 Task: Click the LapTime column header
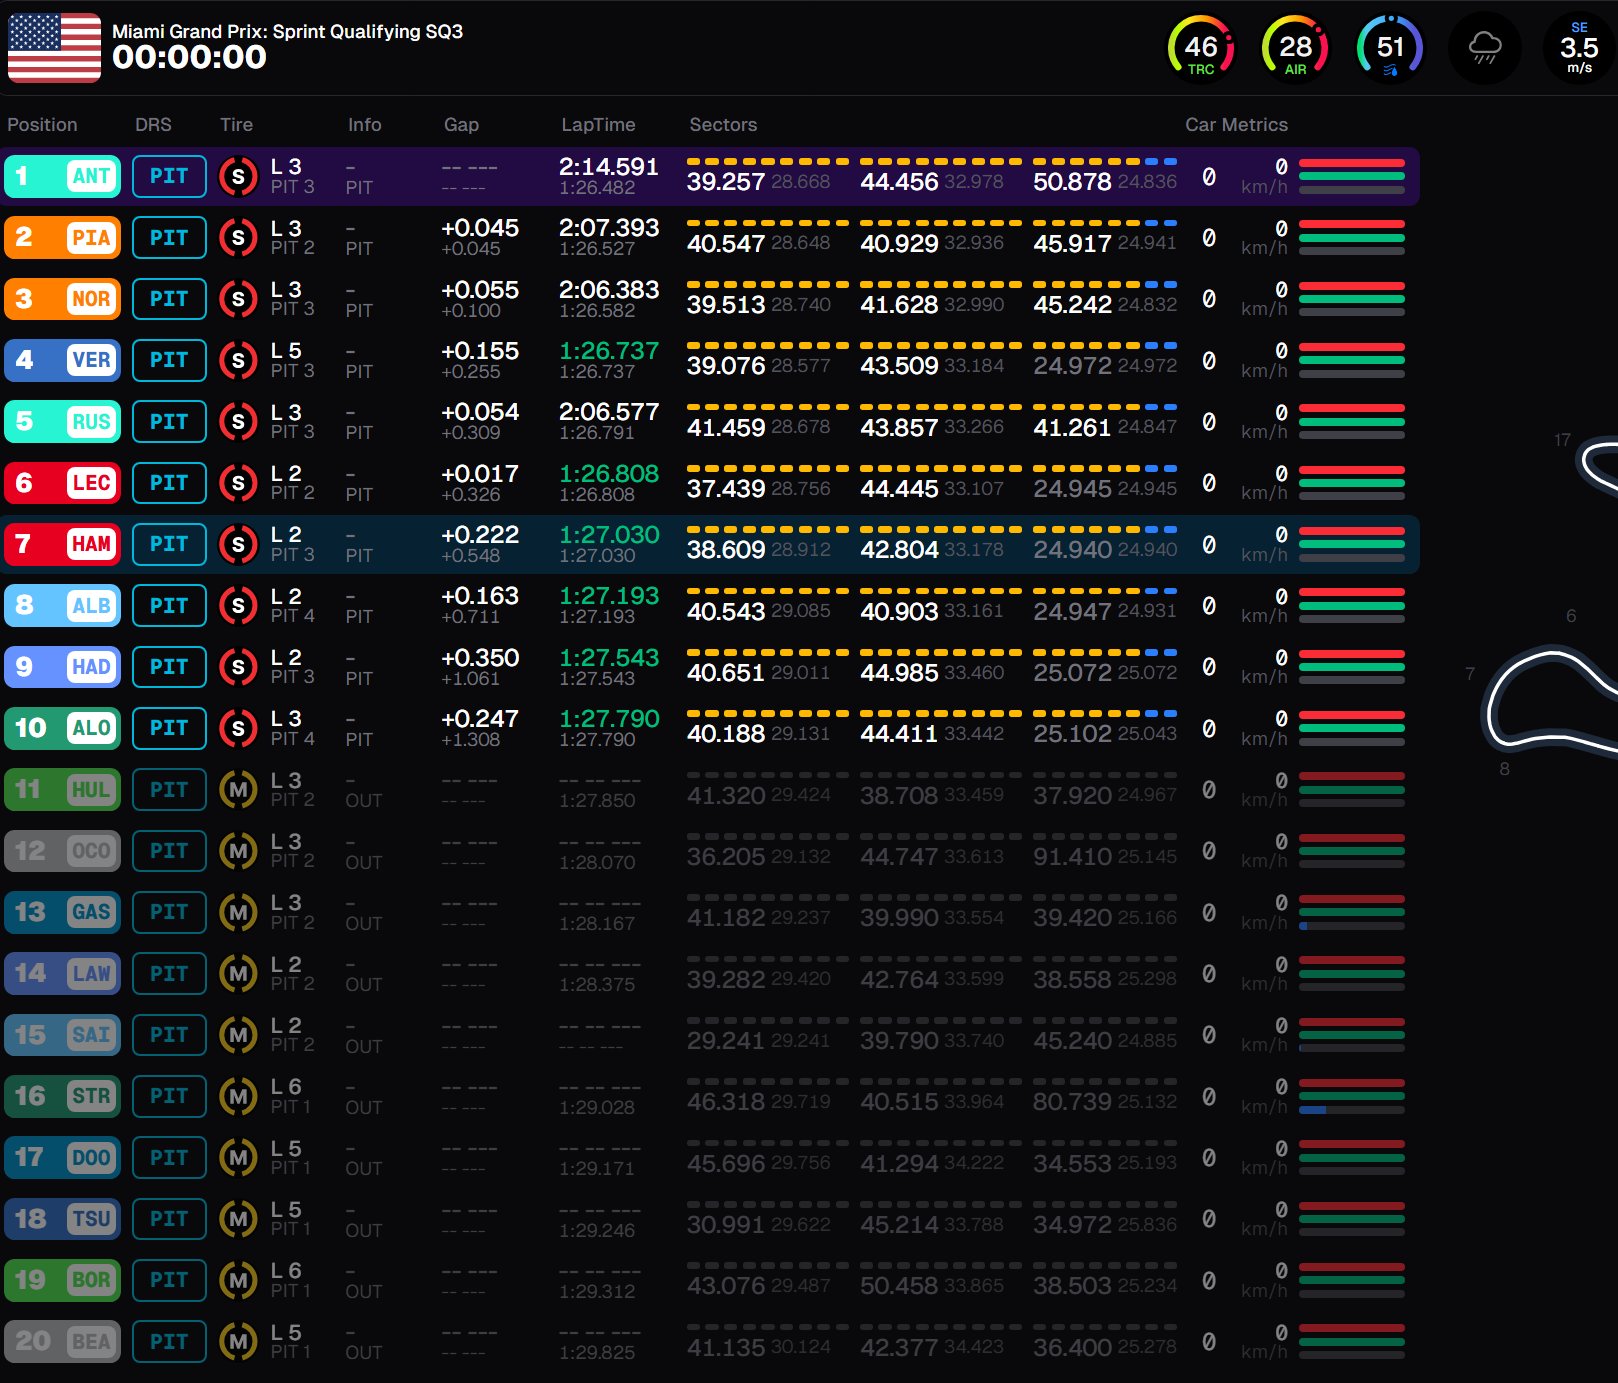point(598,125)
